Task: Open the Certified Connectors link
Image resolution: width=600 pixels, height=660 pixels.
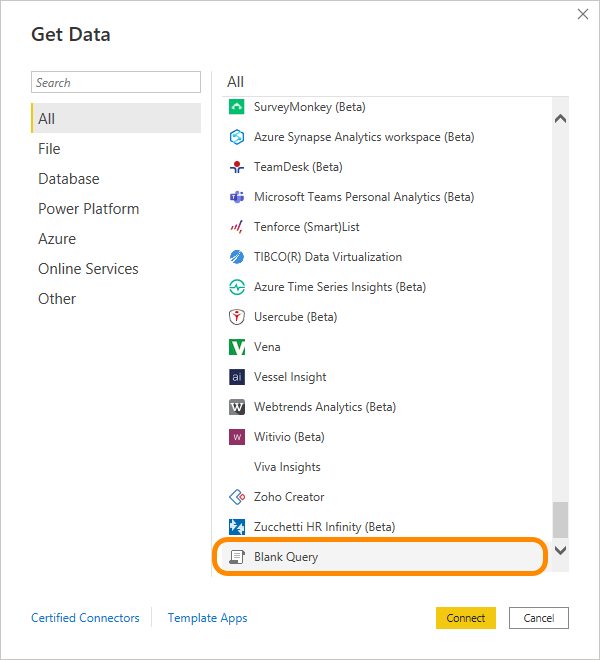Action: coord(85,618)
